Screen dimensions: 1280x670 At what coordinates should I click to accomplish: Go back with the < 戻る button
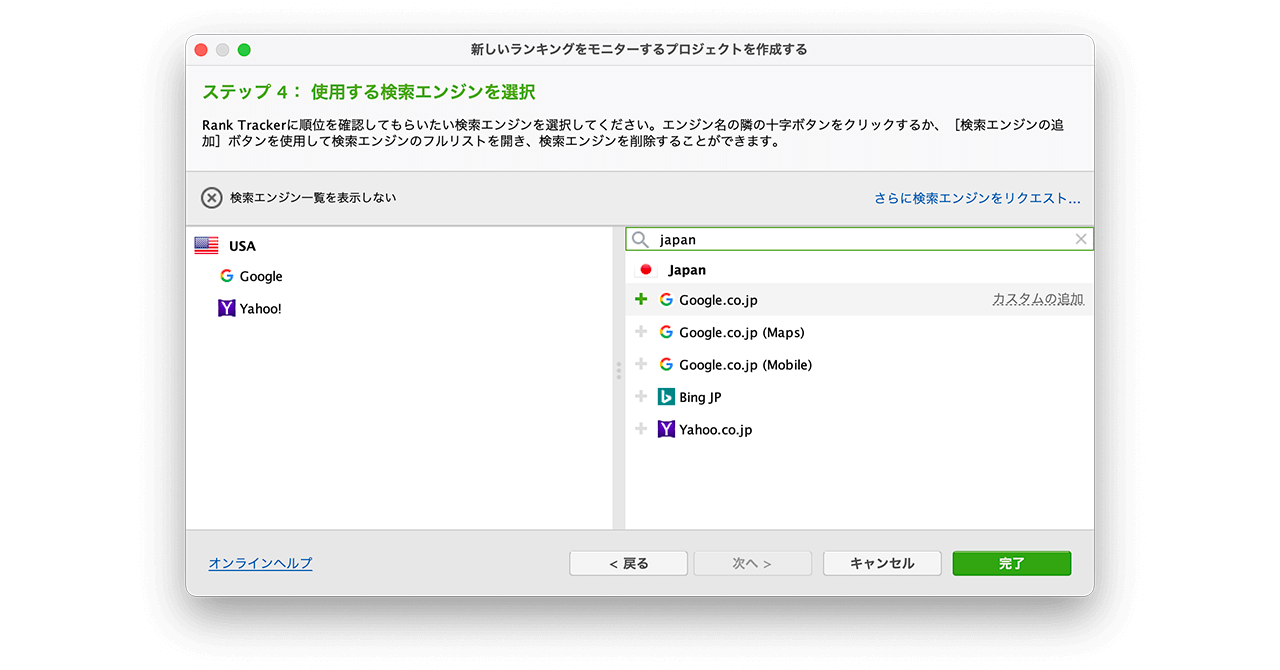click(x=628, y=564)
